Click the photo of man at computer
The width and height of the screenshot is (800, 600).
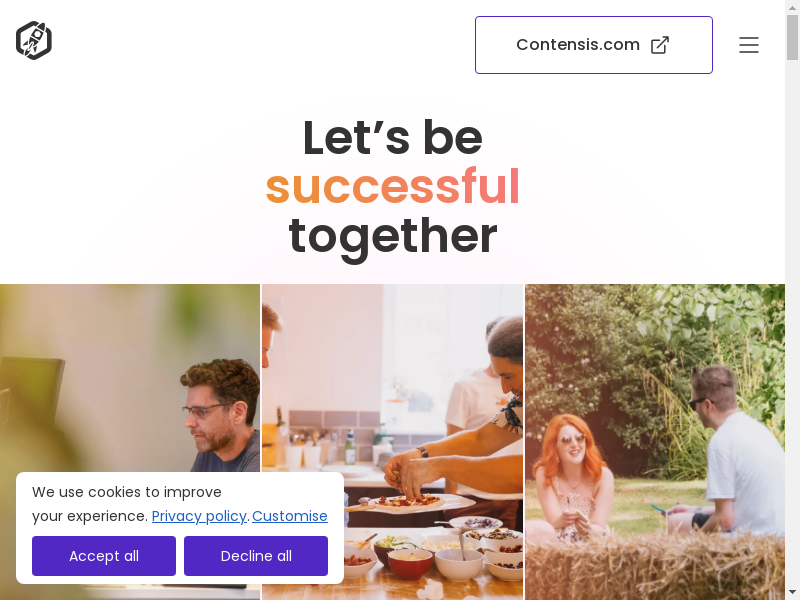pos(130,378)
